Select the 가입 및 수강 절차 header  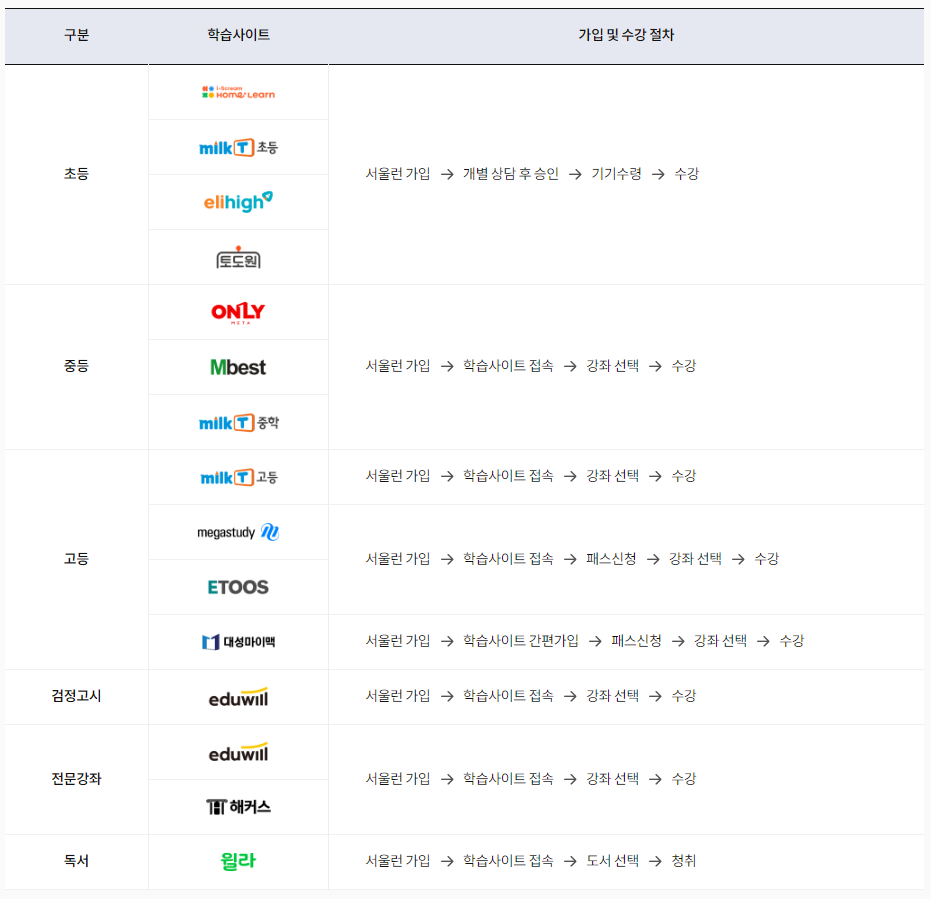tap(629, 36)
